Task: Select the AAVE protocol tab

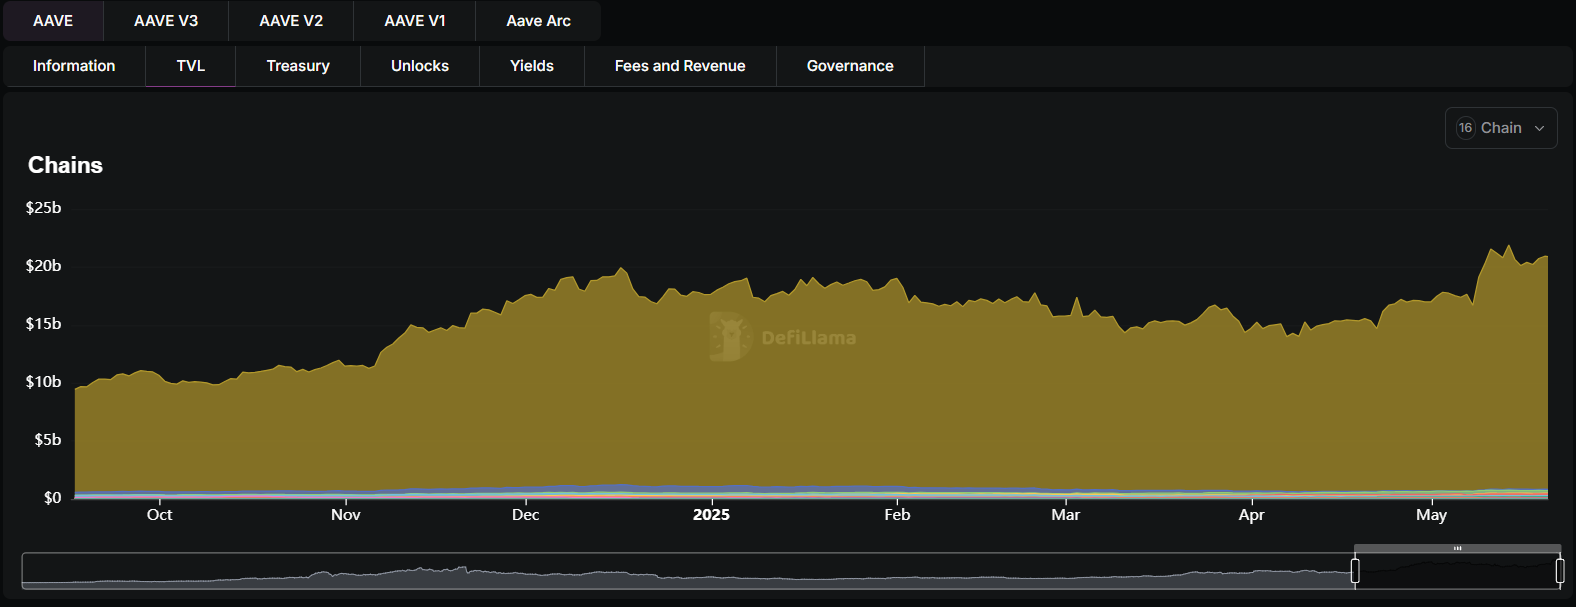Action: tap(53, 21)
